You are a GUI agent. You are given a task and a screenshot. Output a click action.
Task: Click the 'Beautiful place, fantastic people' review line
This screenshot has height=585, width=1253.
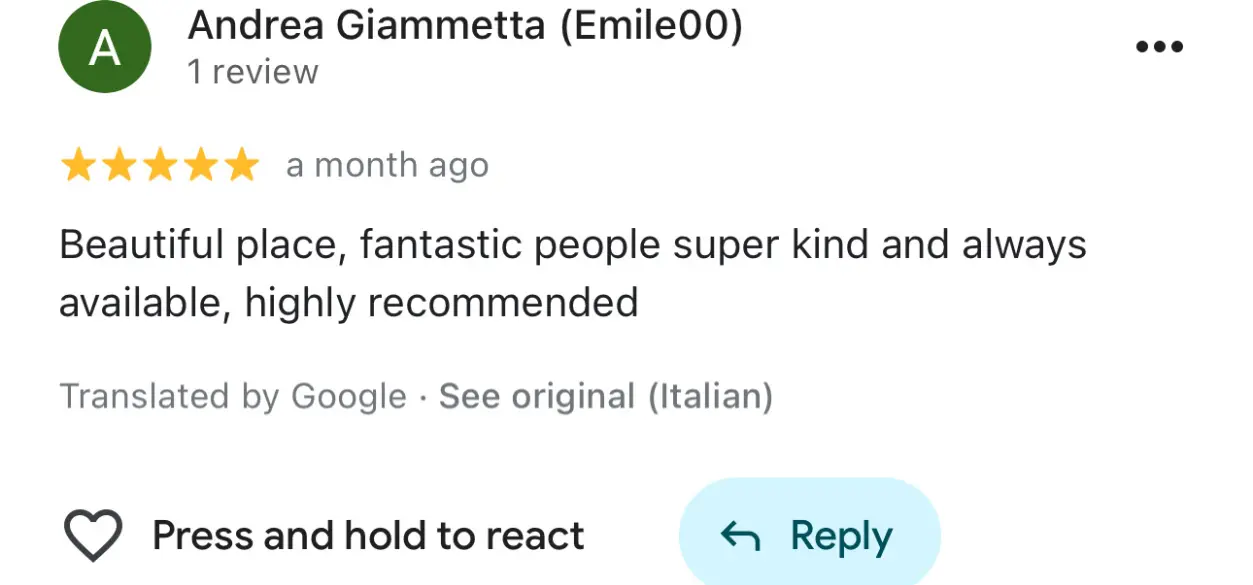[572, 245]
